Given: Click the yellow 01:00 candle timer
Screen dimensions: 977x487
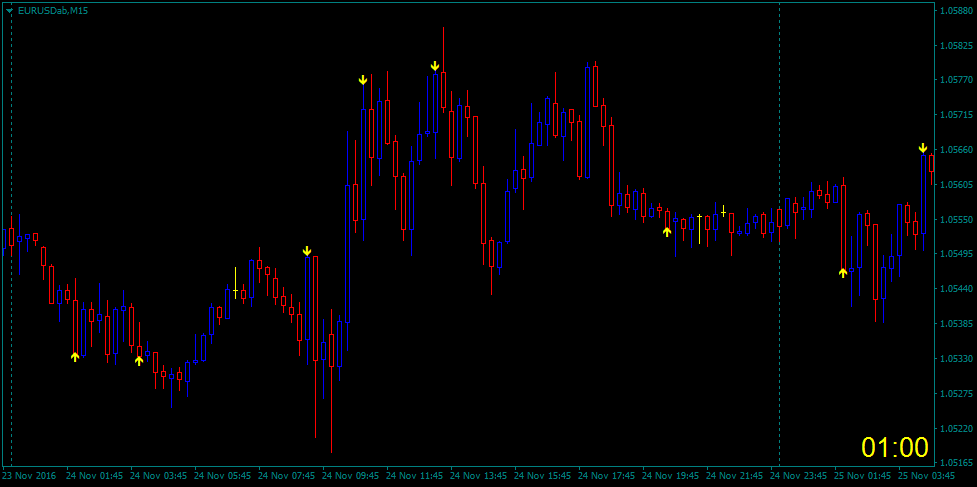Looking at the screenshot, I should pyautogui.click(x=895, y=447).
